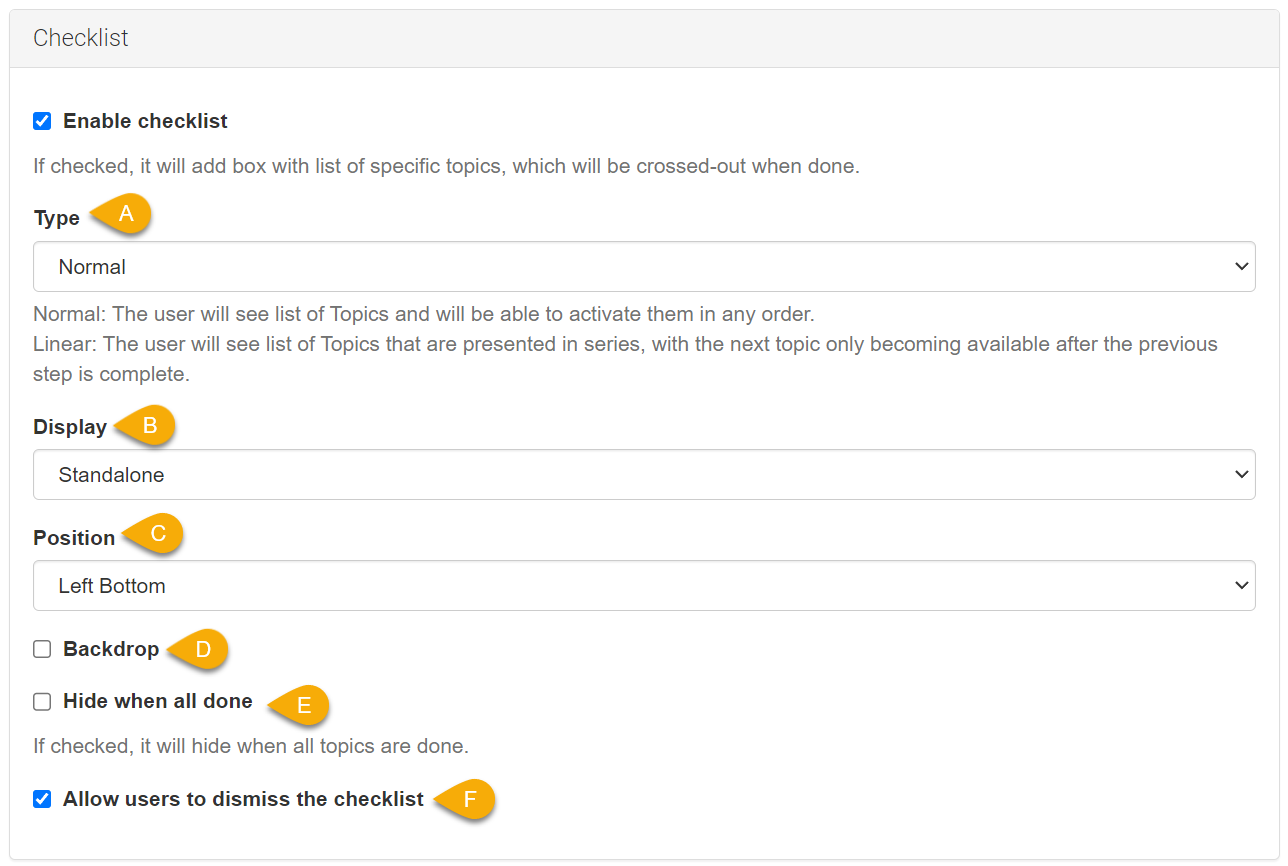1288x866 pixels.
Task: Click the Hide when all done label
Action: pyautogui.click(x=157, y=702)
